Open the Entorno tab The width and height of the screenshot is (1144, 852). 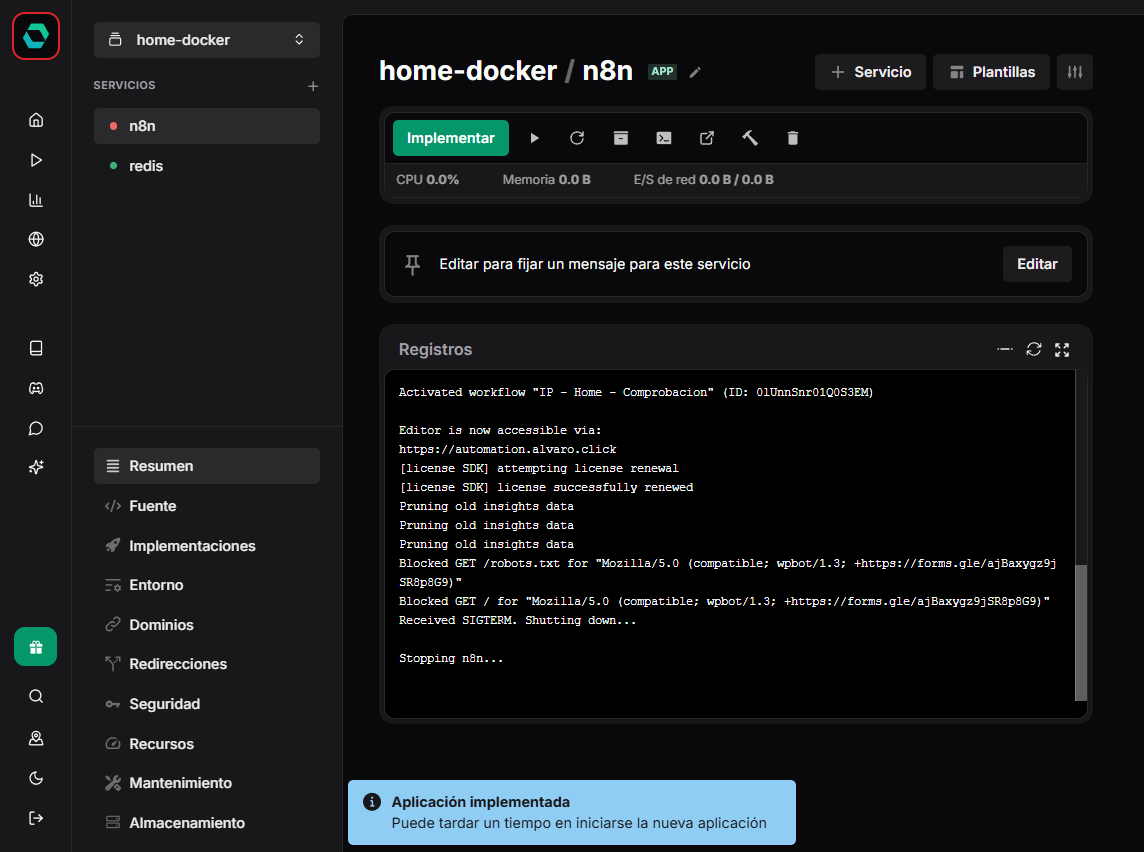click(206, 585)
